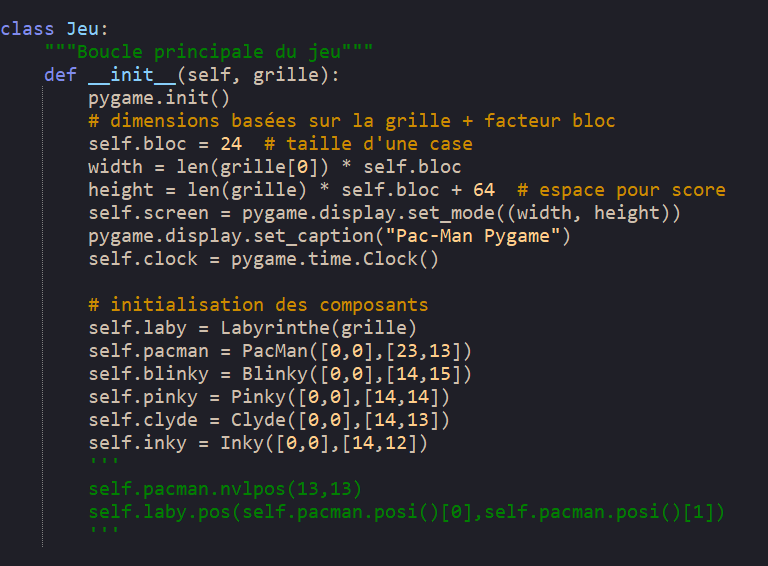Click the number 24 in self.bloc assignment
The image size is (768, 566).
pyautogui.click(x=231, y=144)
